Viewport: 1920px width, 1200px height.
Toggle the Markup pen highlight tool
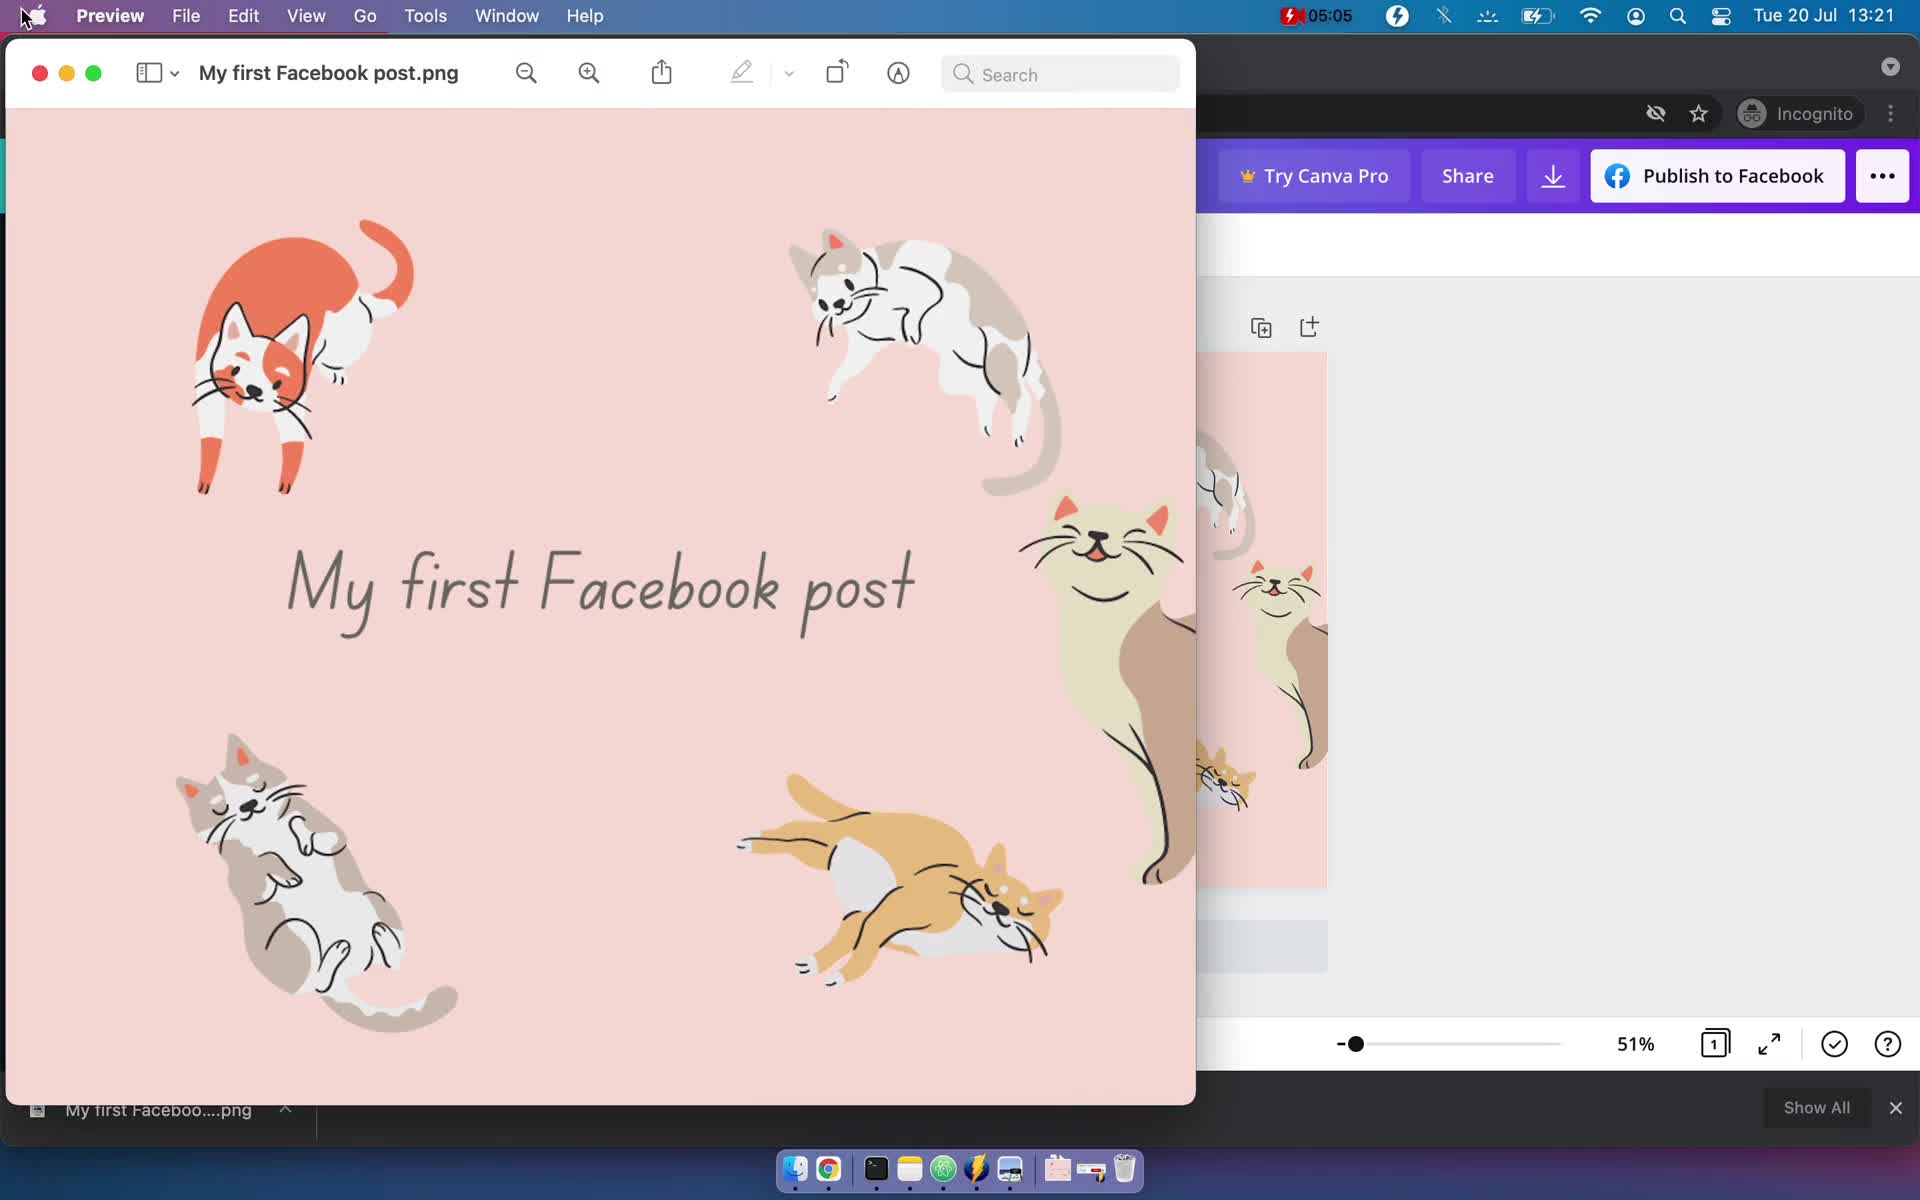pyautogui.click(x=741, y=72)
